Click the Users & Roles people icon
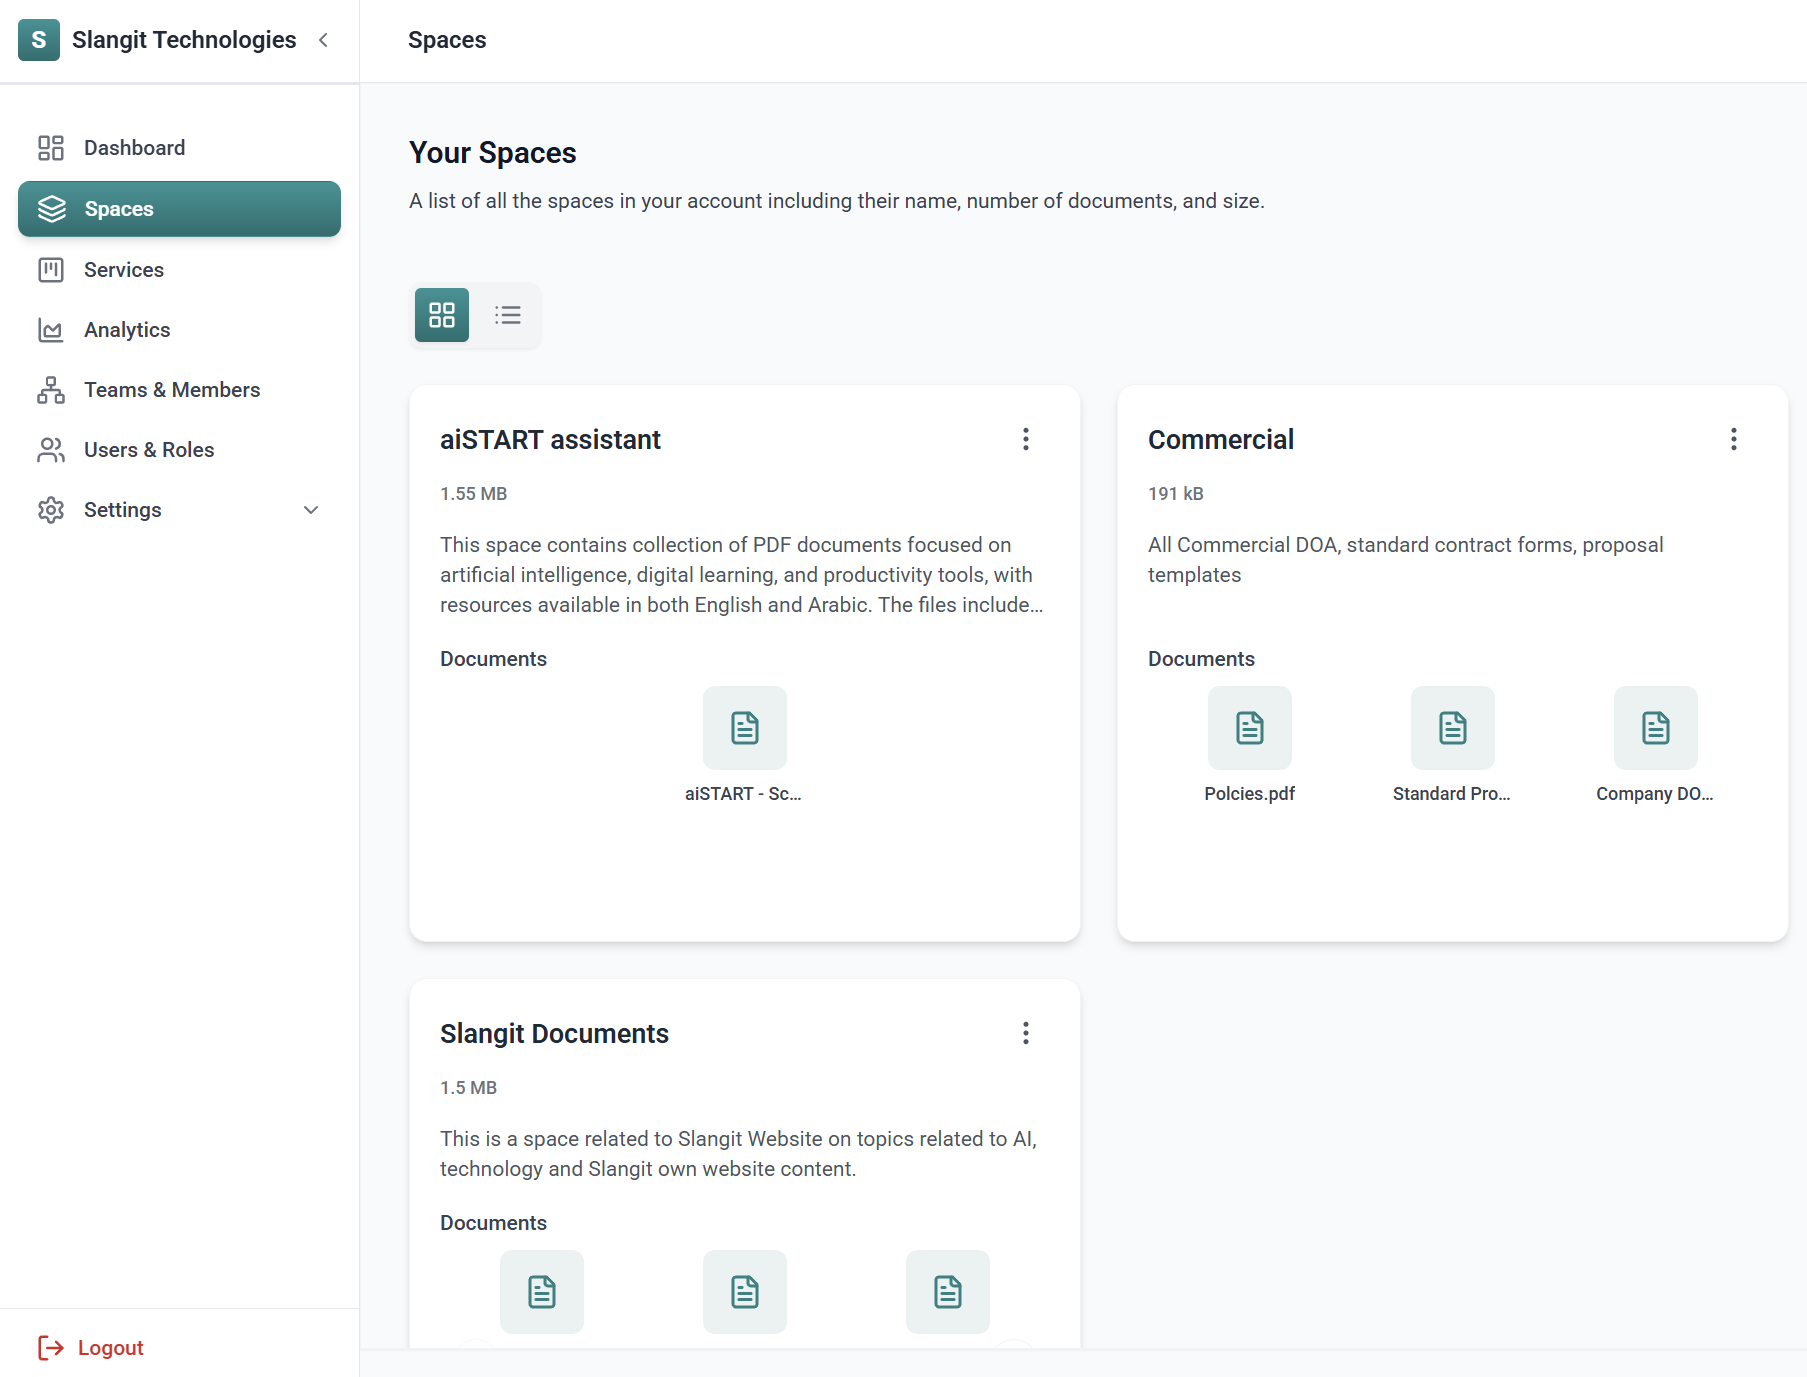This screenshot has height=1377, width=1807. click(x=51, y=450)
